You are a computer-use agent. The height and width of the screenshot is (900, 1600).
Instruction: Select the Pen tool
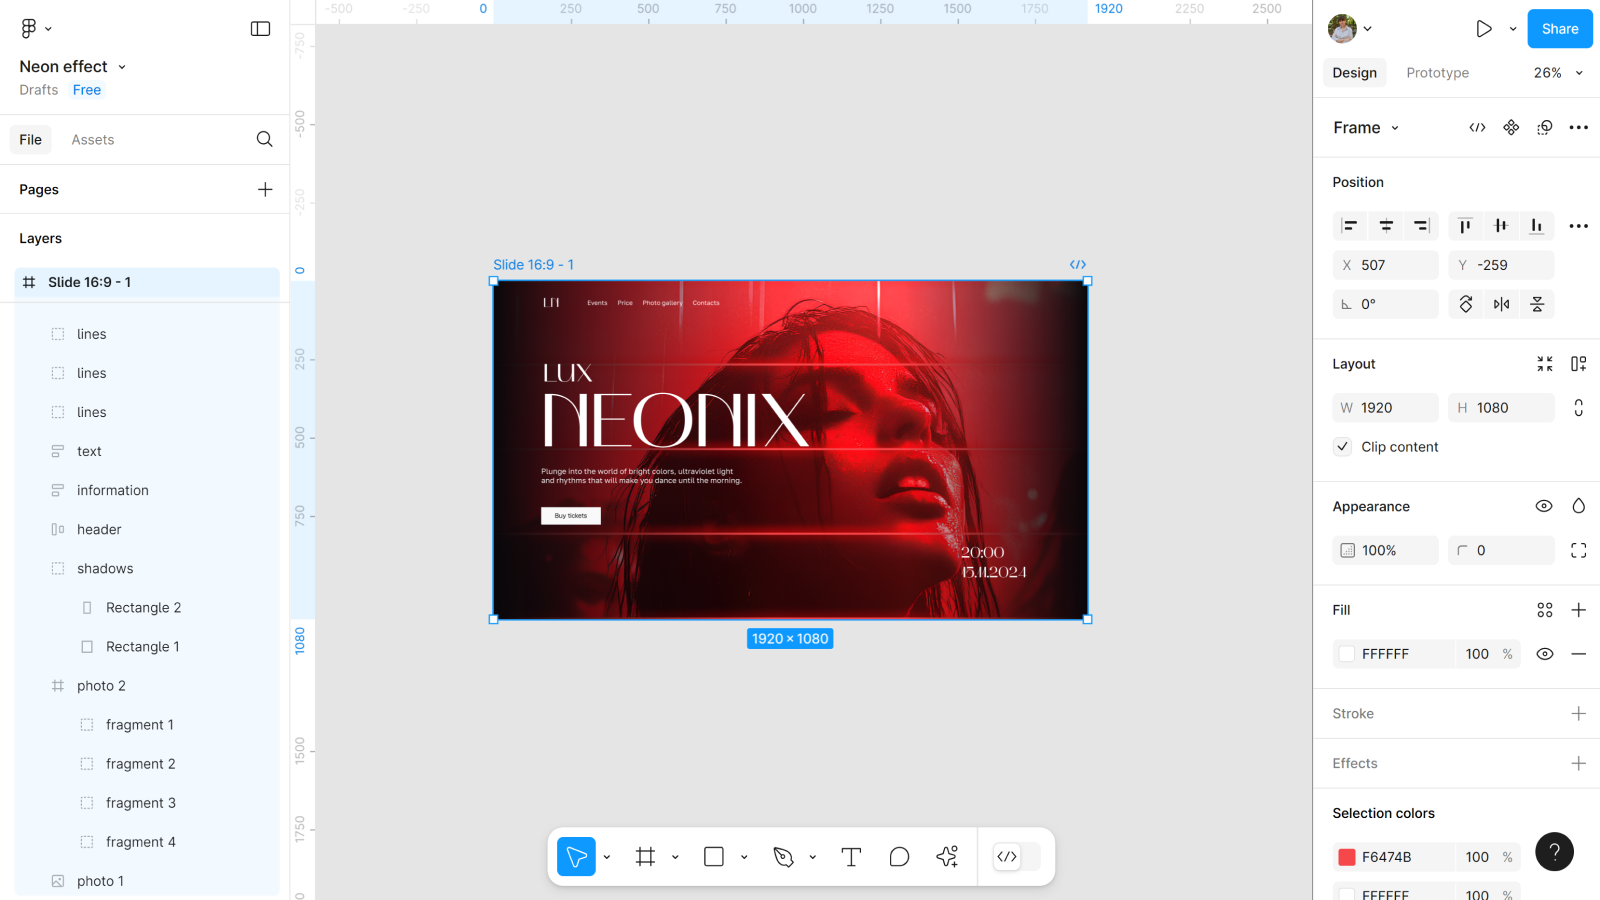tap(783, 857)
